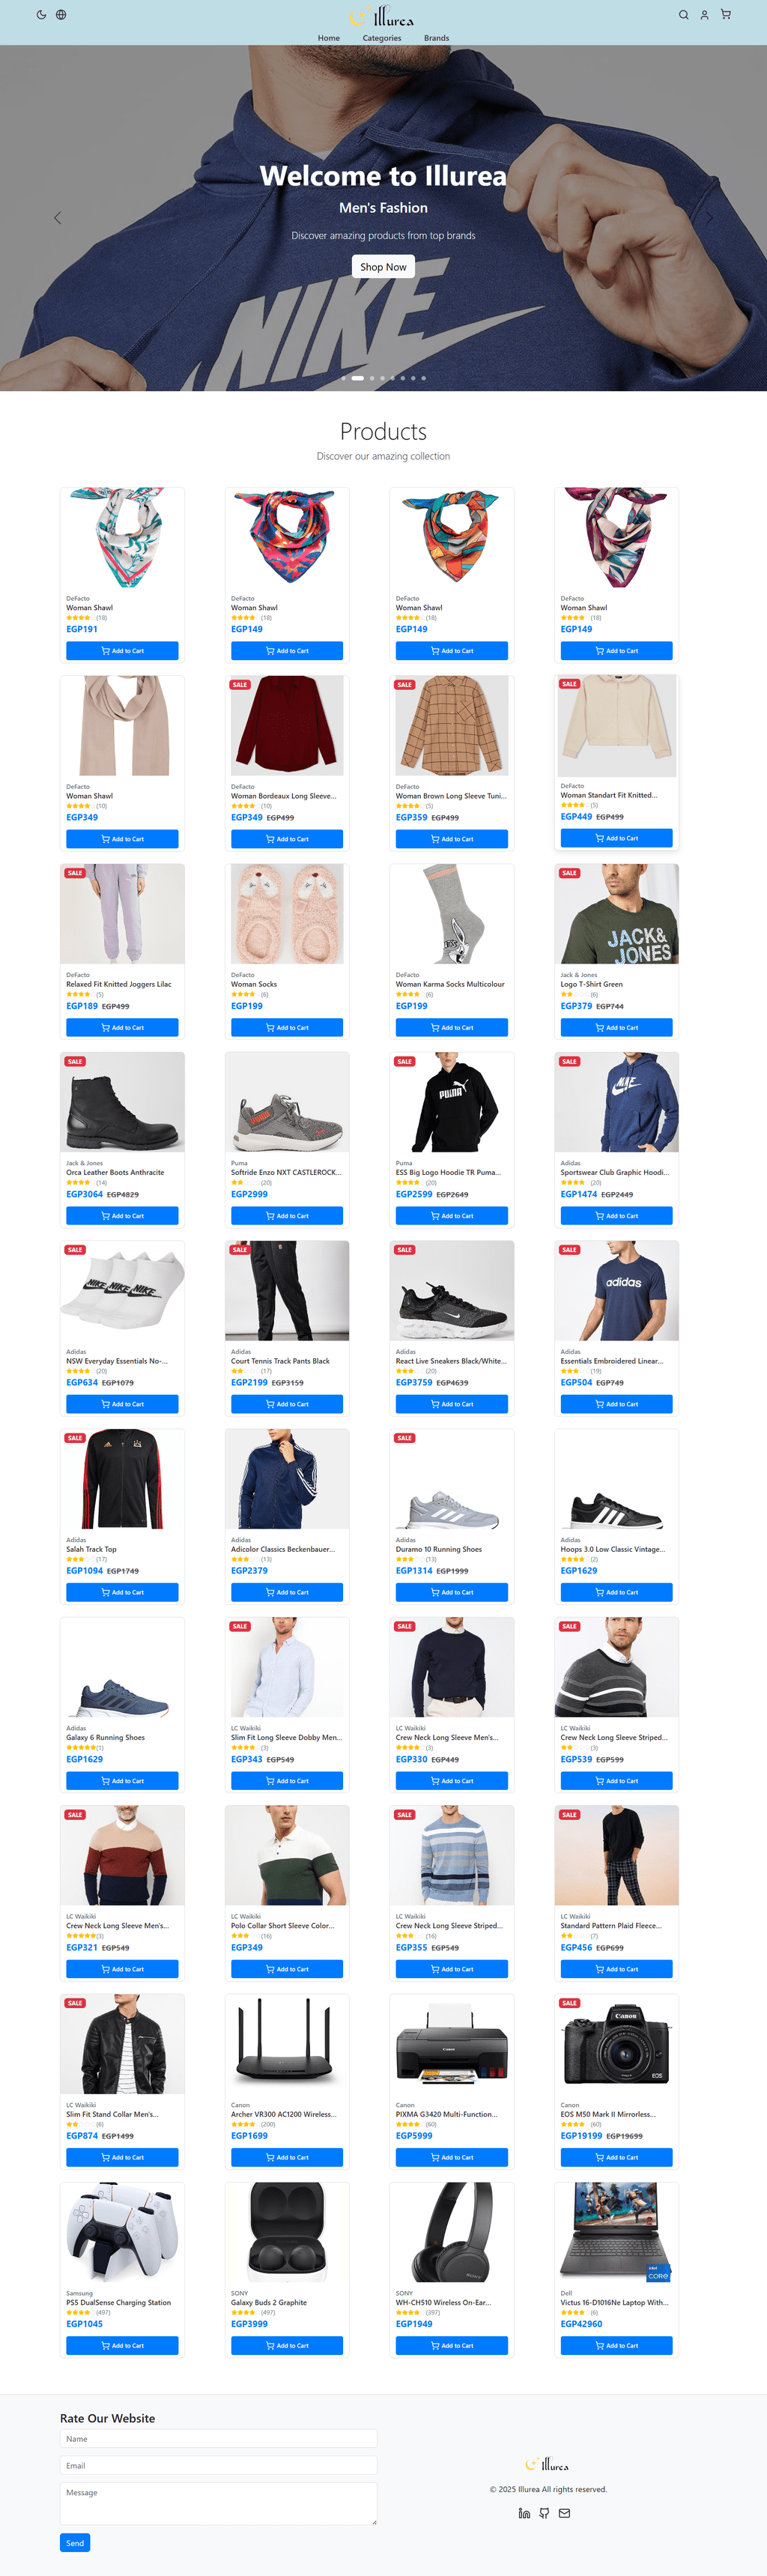
Task: Click the Shop Now button
Action: point(383,267)
